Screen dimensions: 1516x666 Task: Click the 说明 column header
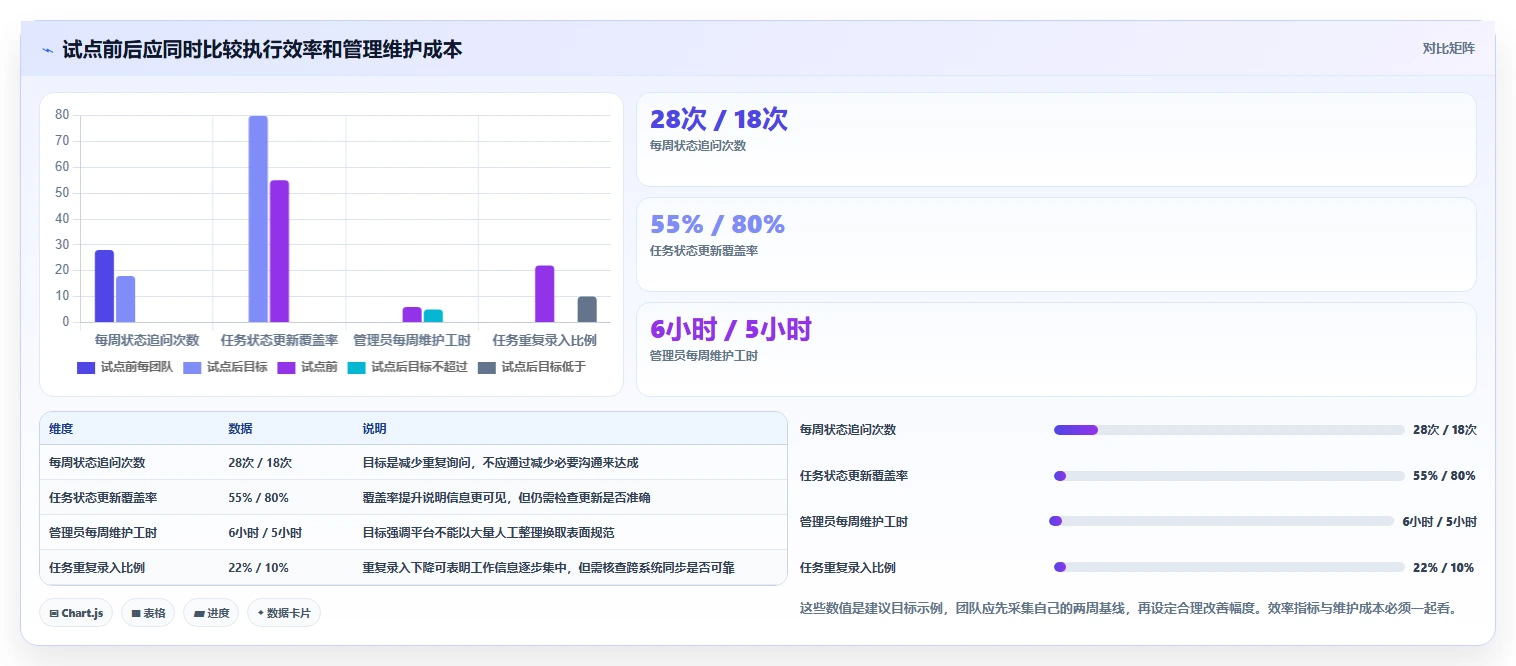(374, 429)
